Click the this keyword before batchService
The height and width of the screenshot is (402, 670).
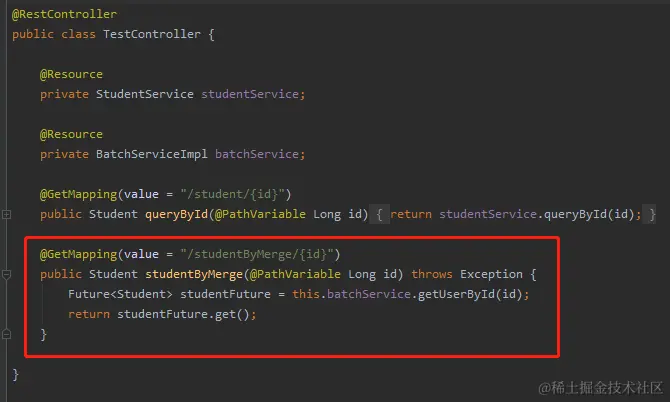point(306,294)
